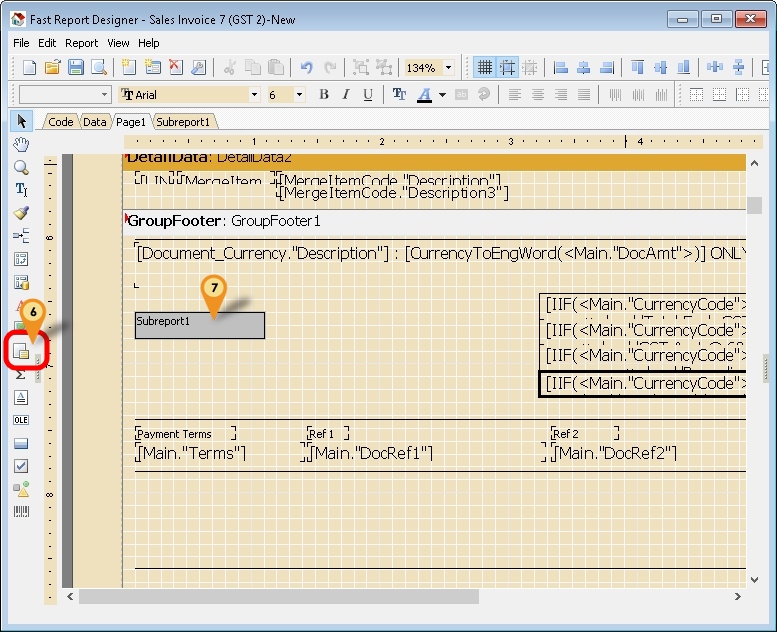Open the zoom percentage dropdown
This screenshot has height=632, width=777.
point(448,68)
